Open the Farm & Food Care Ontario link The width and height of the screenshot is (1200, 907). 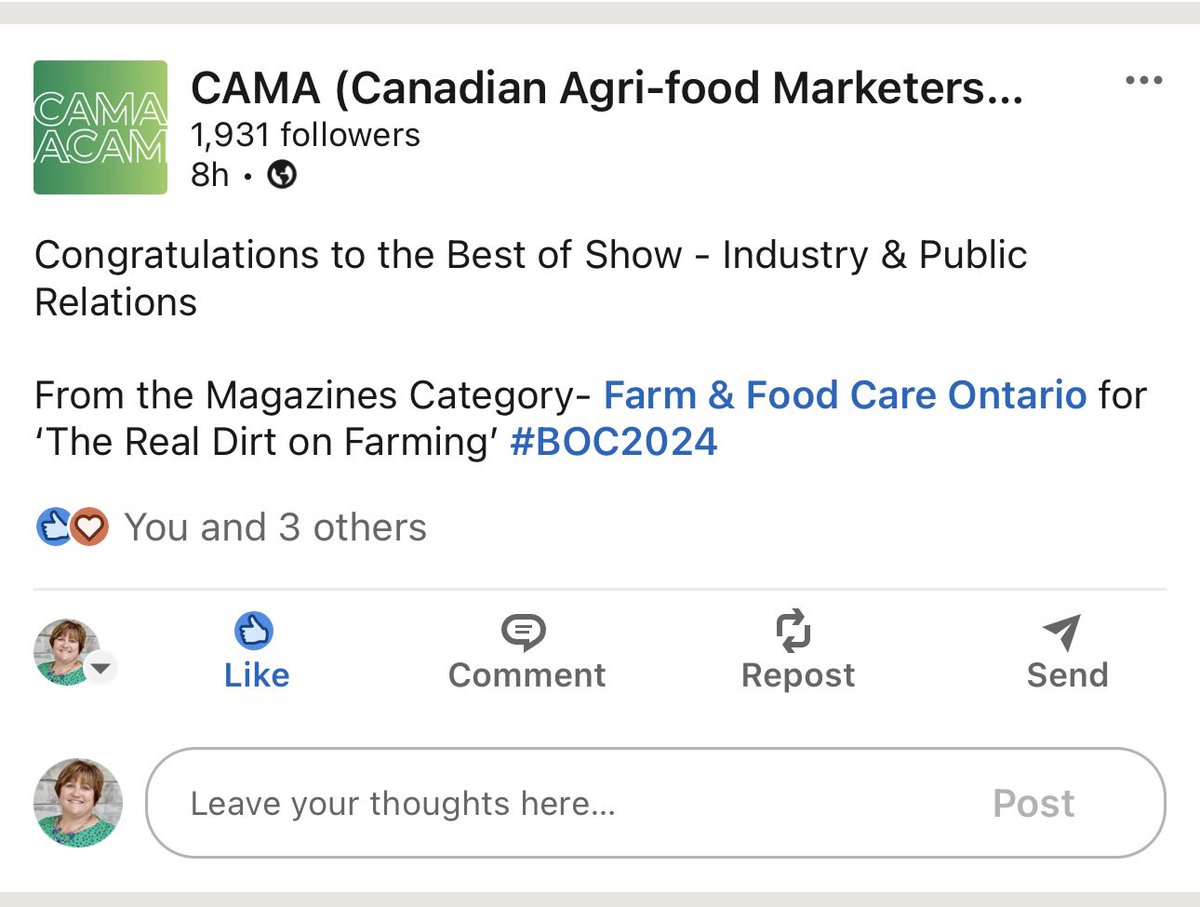pyautogui.click(x=845, y=396)
